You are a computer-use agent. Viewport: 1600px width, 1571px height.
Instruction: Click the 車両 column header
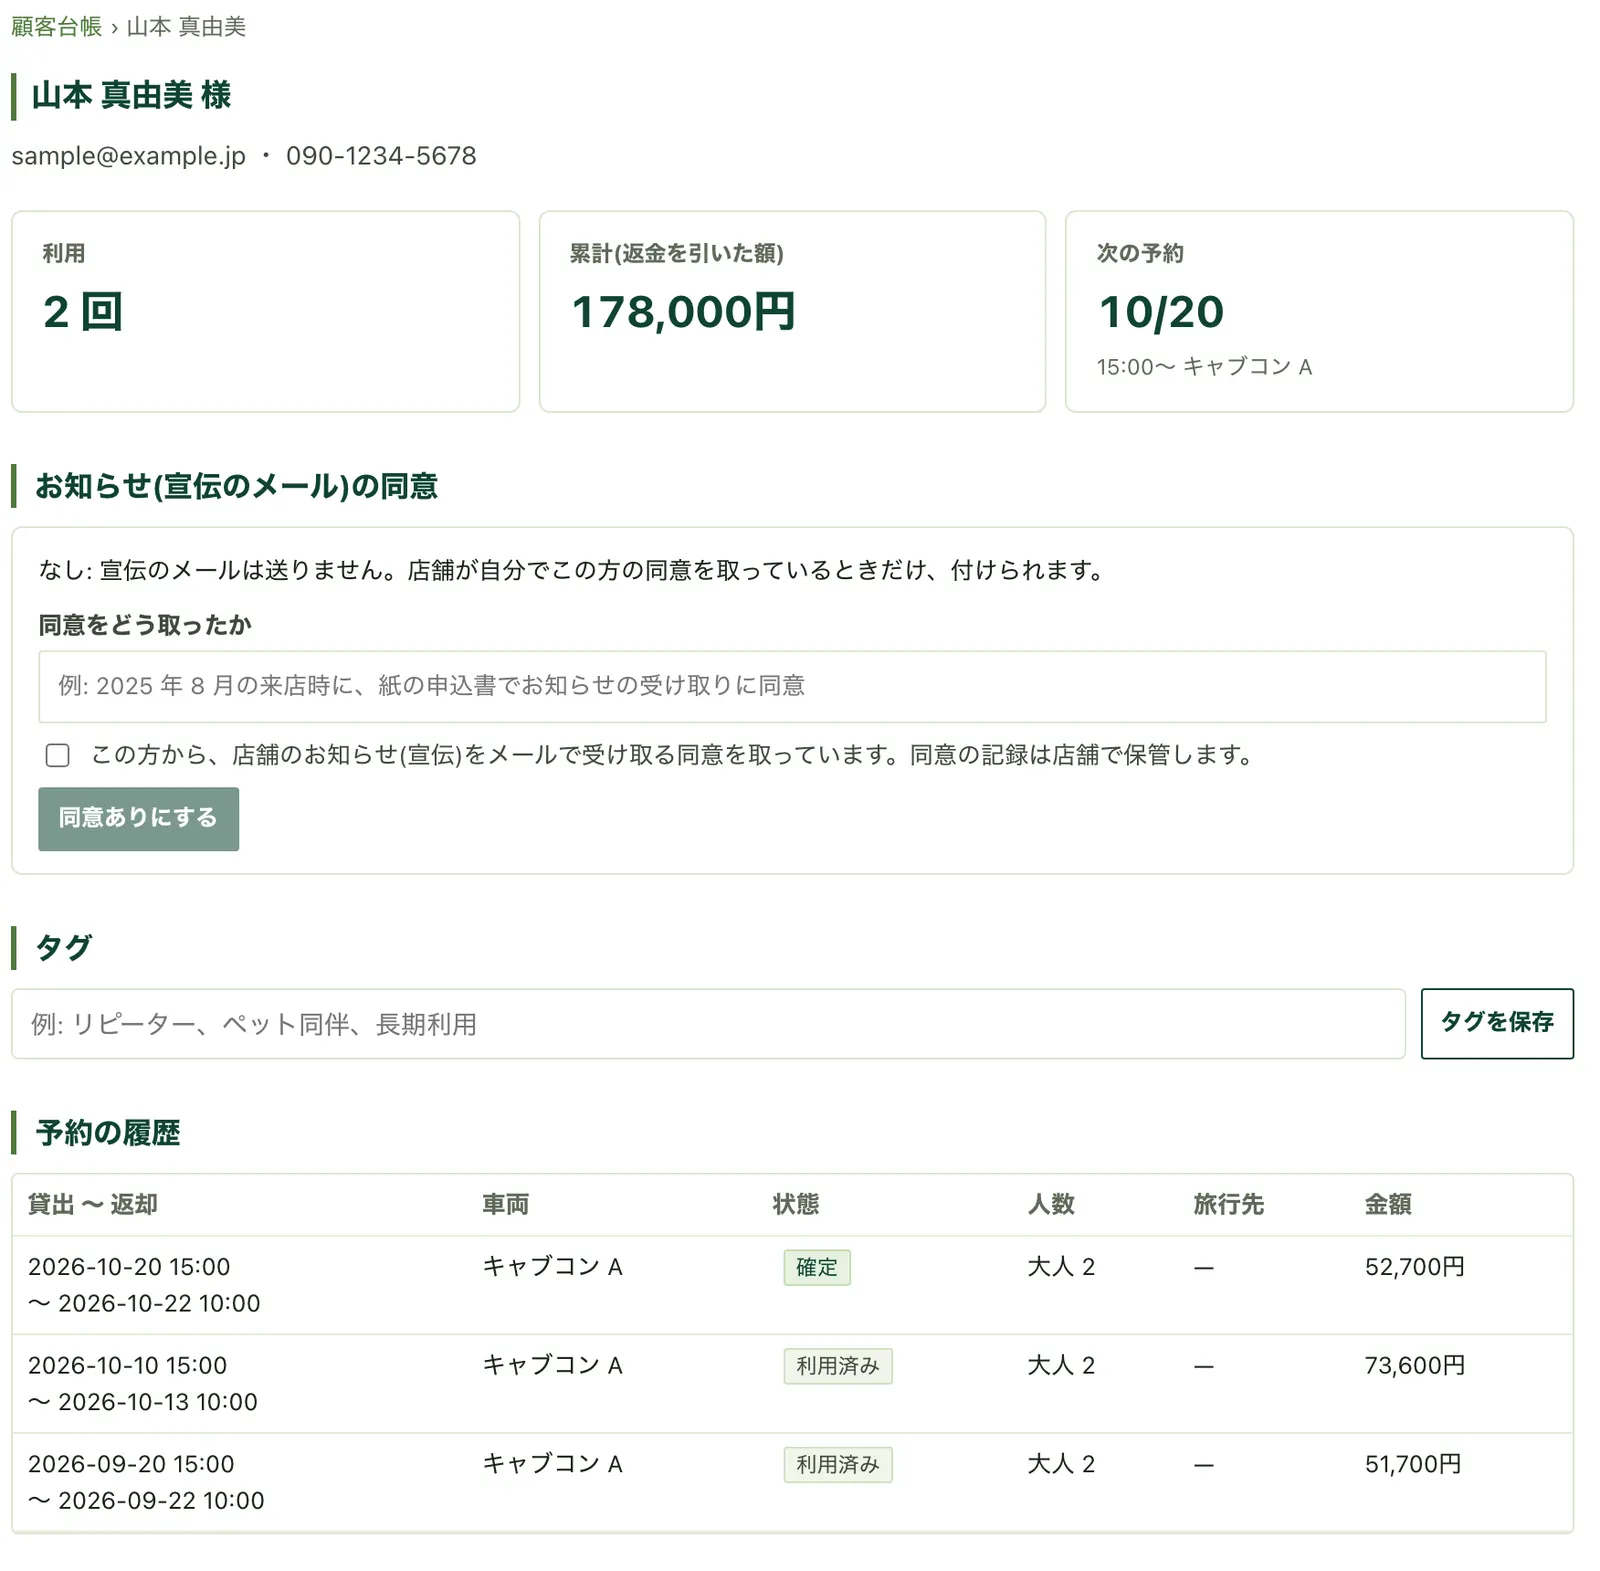pos(505,1204)
